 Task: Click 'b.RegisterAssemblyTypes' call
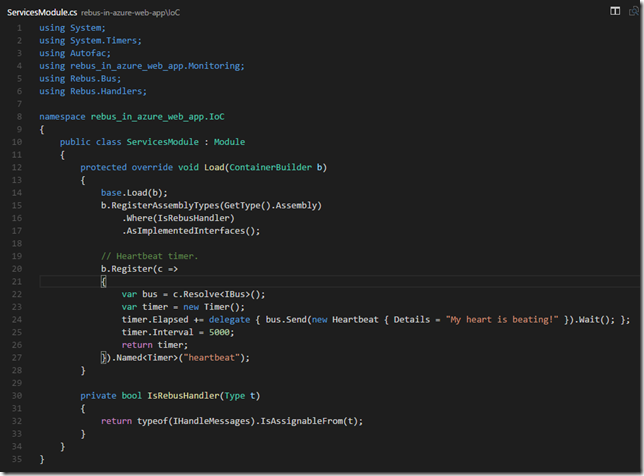(x=160, y=206)
